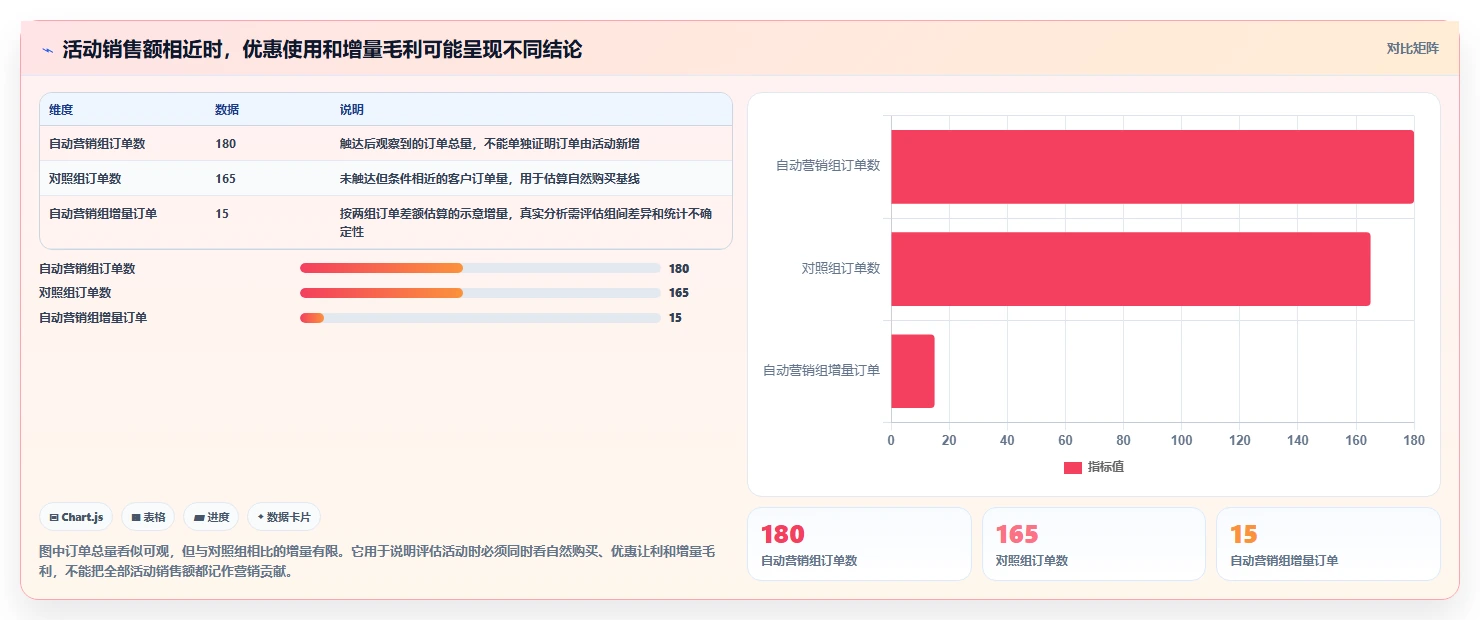Click the x-axis tick label 40
Image resolution: width=1480 pixels, height=620 pixels.
[1007, 440]
